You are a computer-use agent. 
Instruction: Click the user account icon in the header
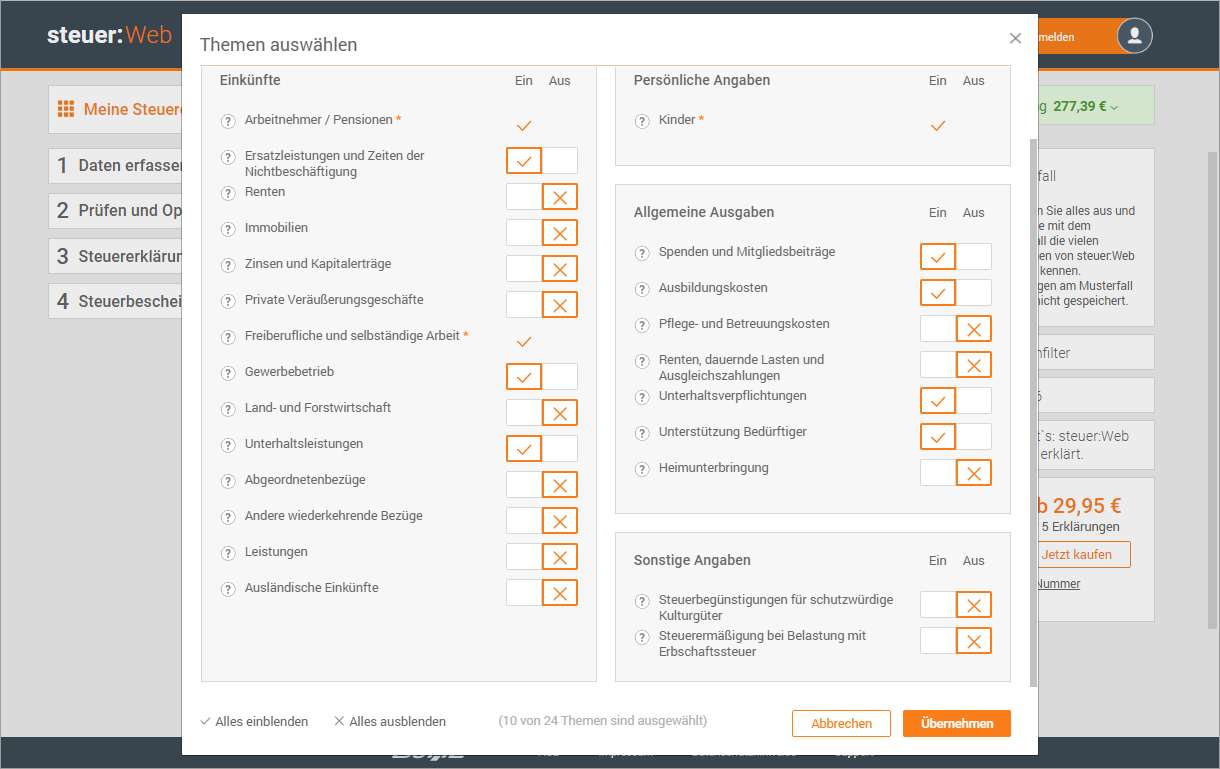(1134, 36)
